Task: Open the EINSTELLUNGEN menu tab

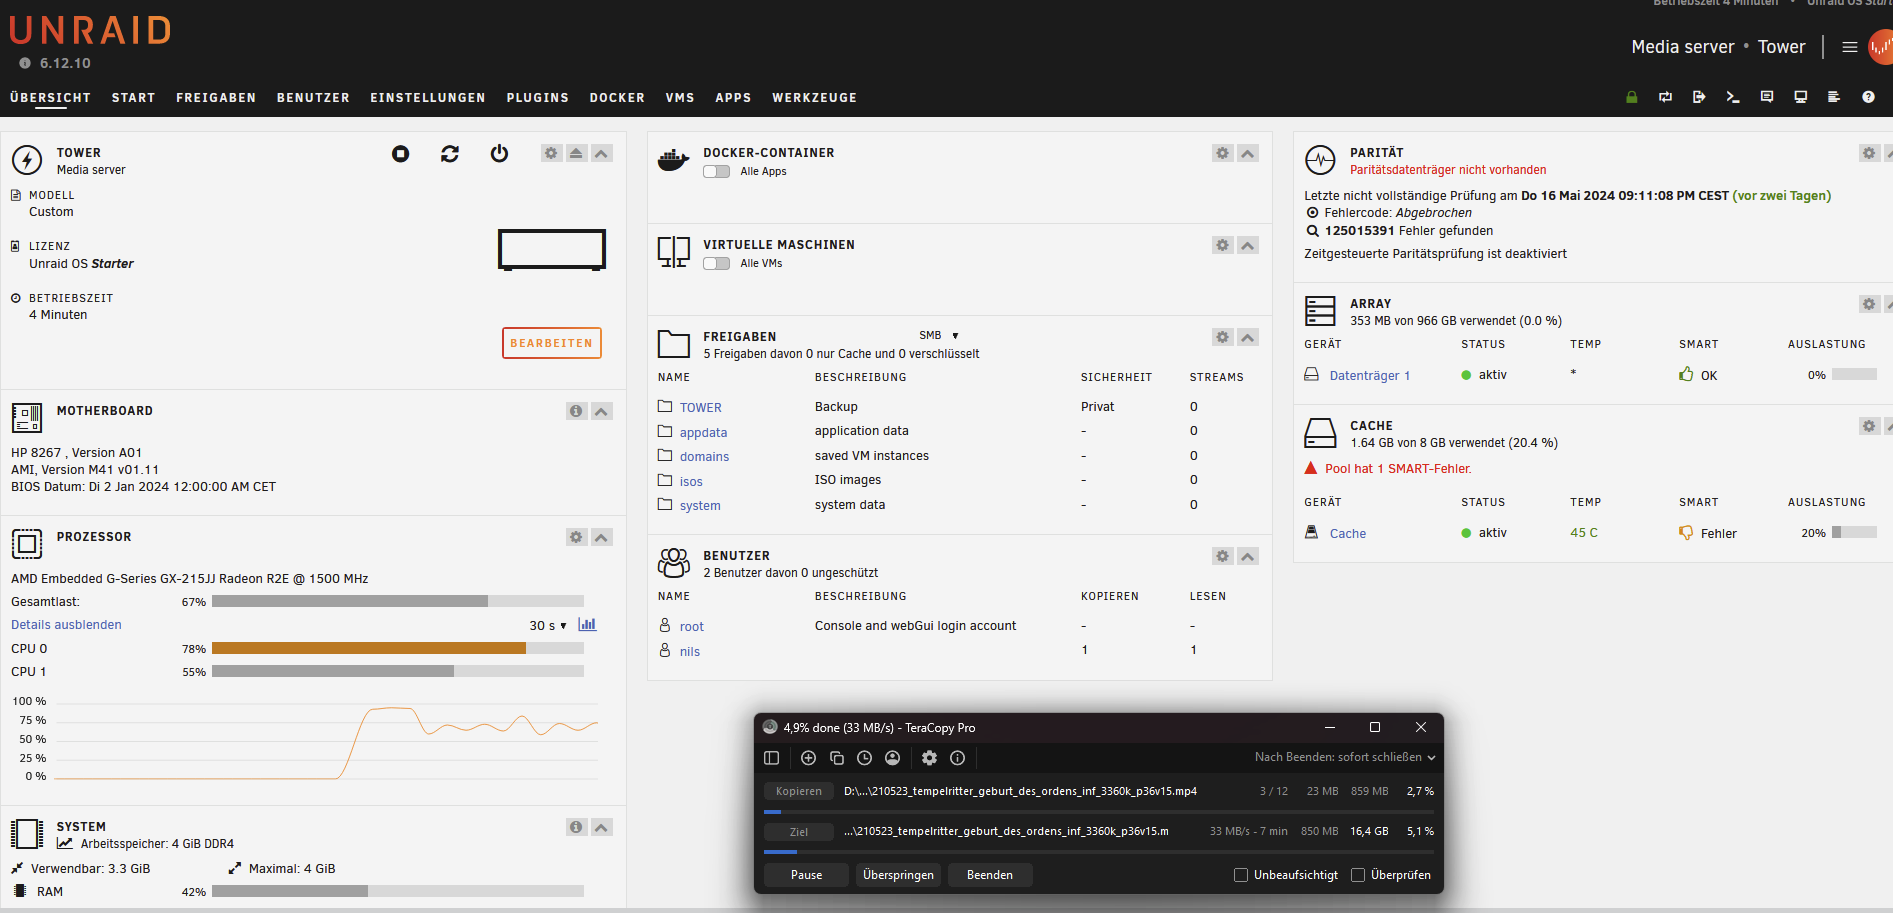Action: 428,98
